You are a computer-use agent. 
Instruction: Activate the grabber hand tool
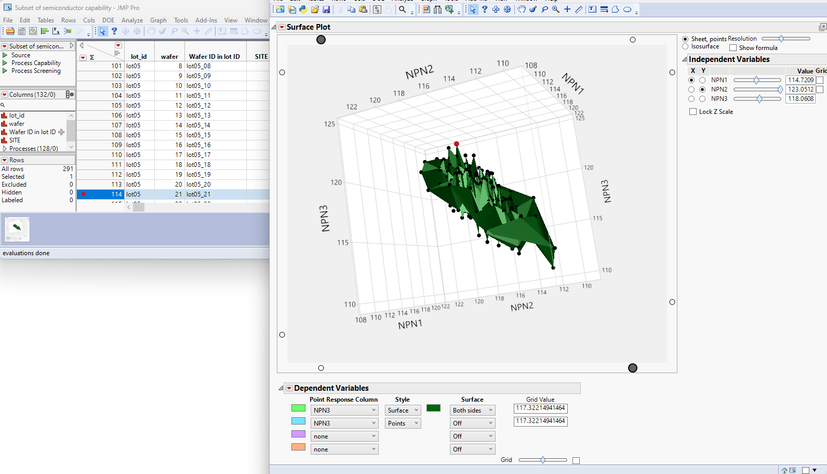(x=521, y=10)
